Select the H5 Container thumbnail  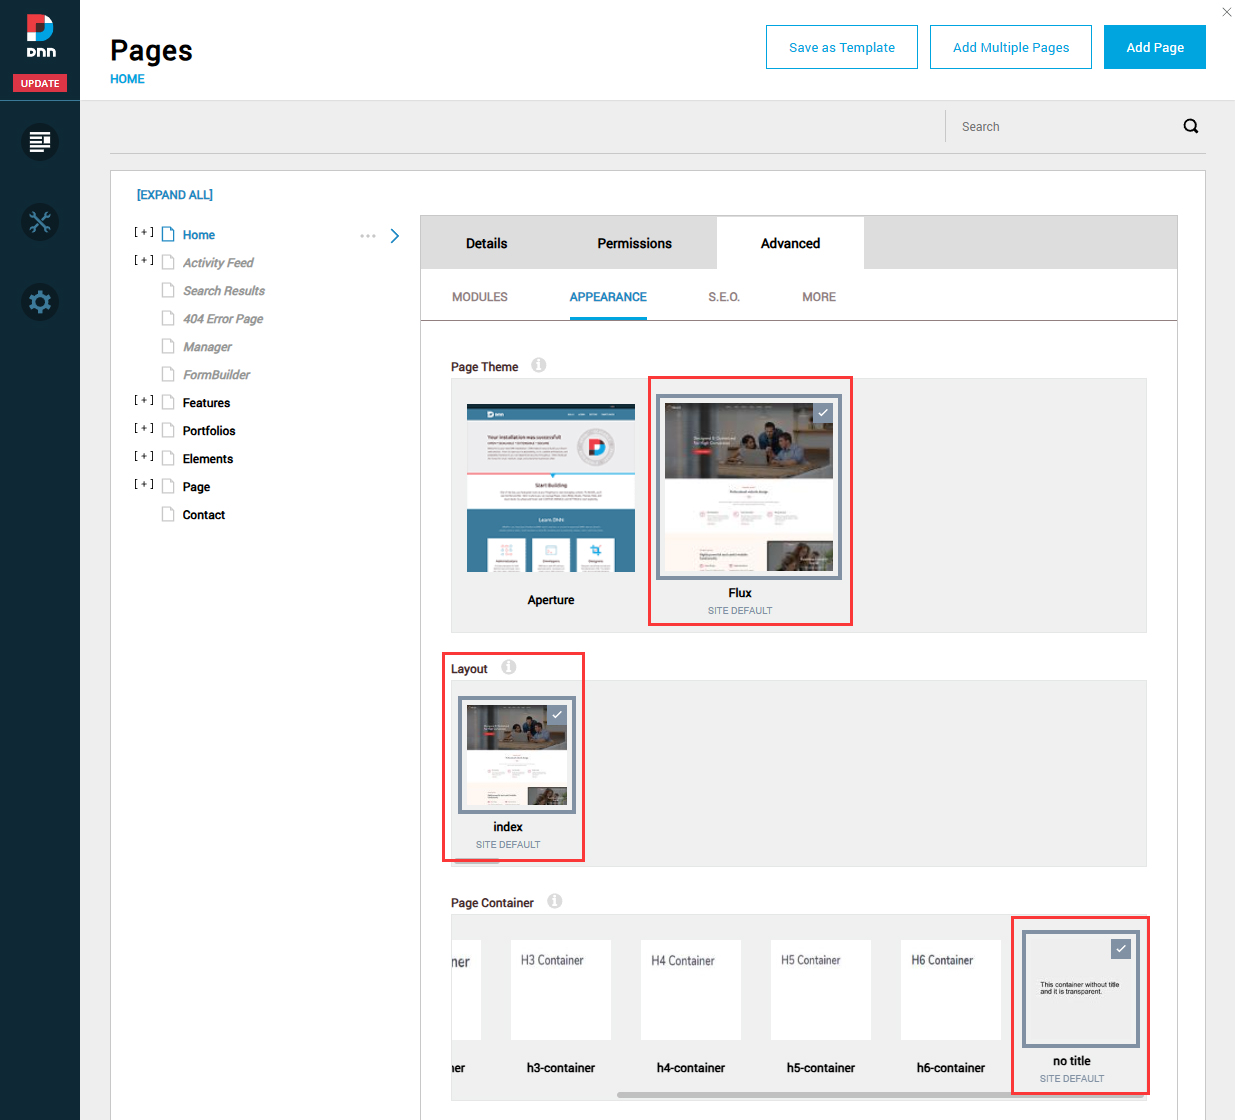coord(821,990)
